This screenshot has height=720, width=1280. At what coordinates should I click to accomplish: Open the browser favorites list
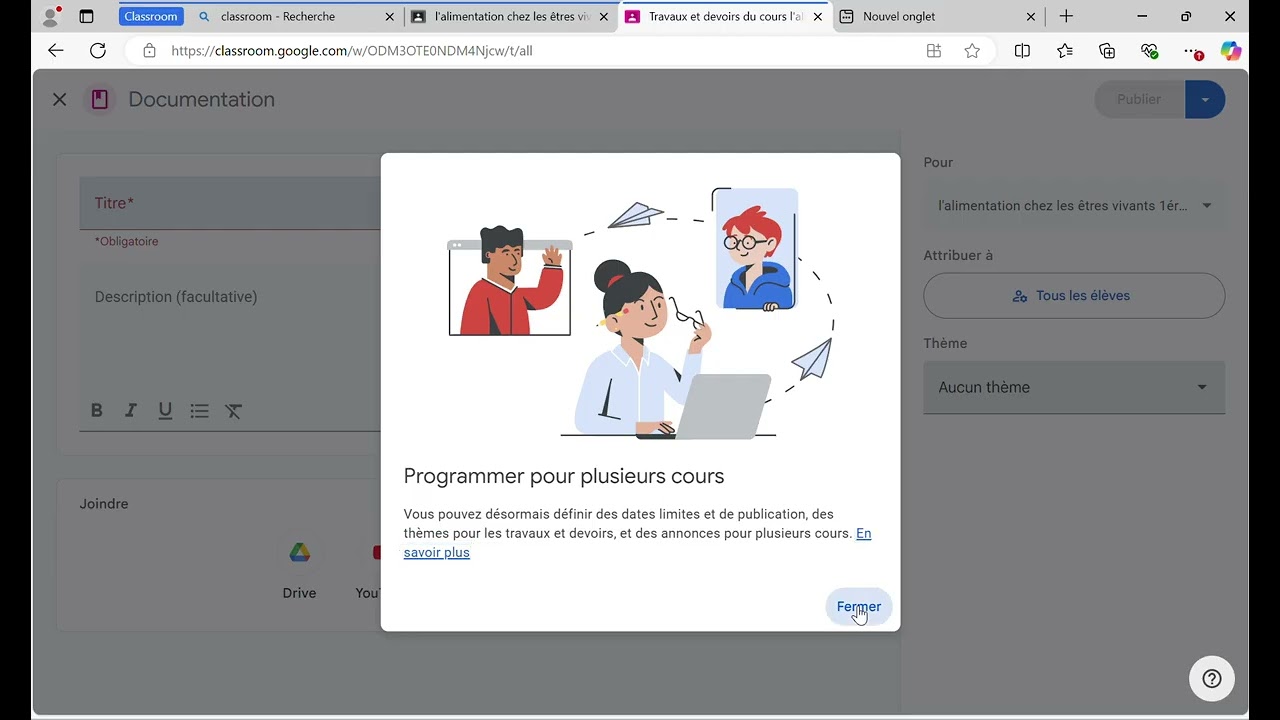click(1064, 51)
